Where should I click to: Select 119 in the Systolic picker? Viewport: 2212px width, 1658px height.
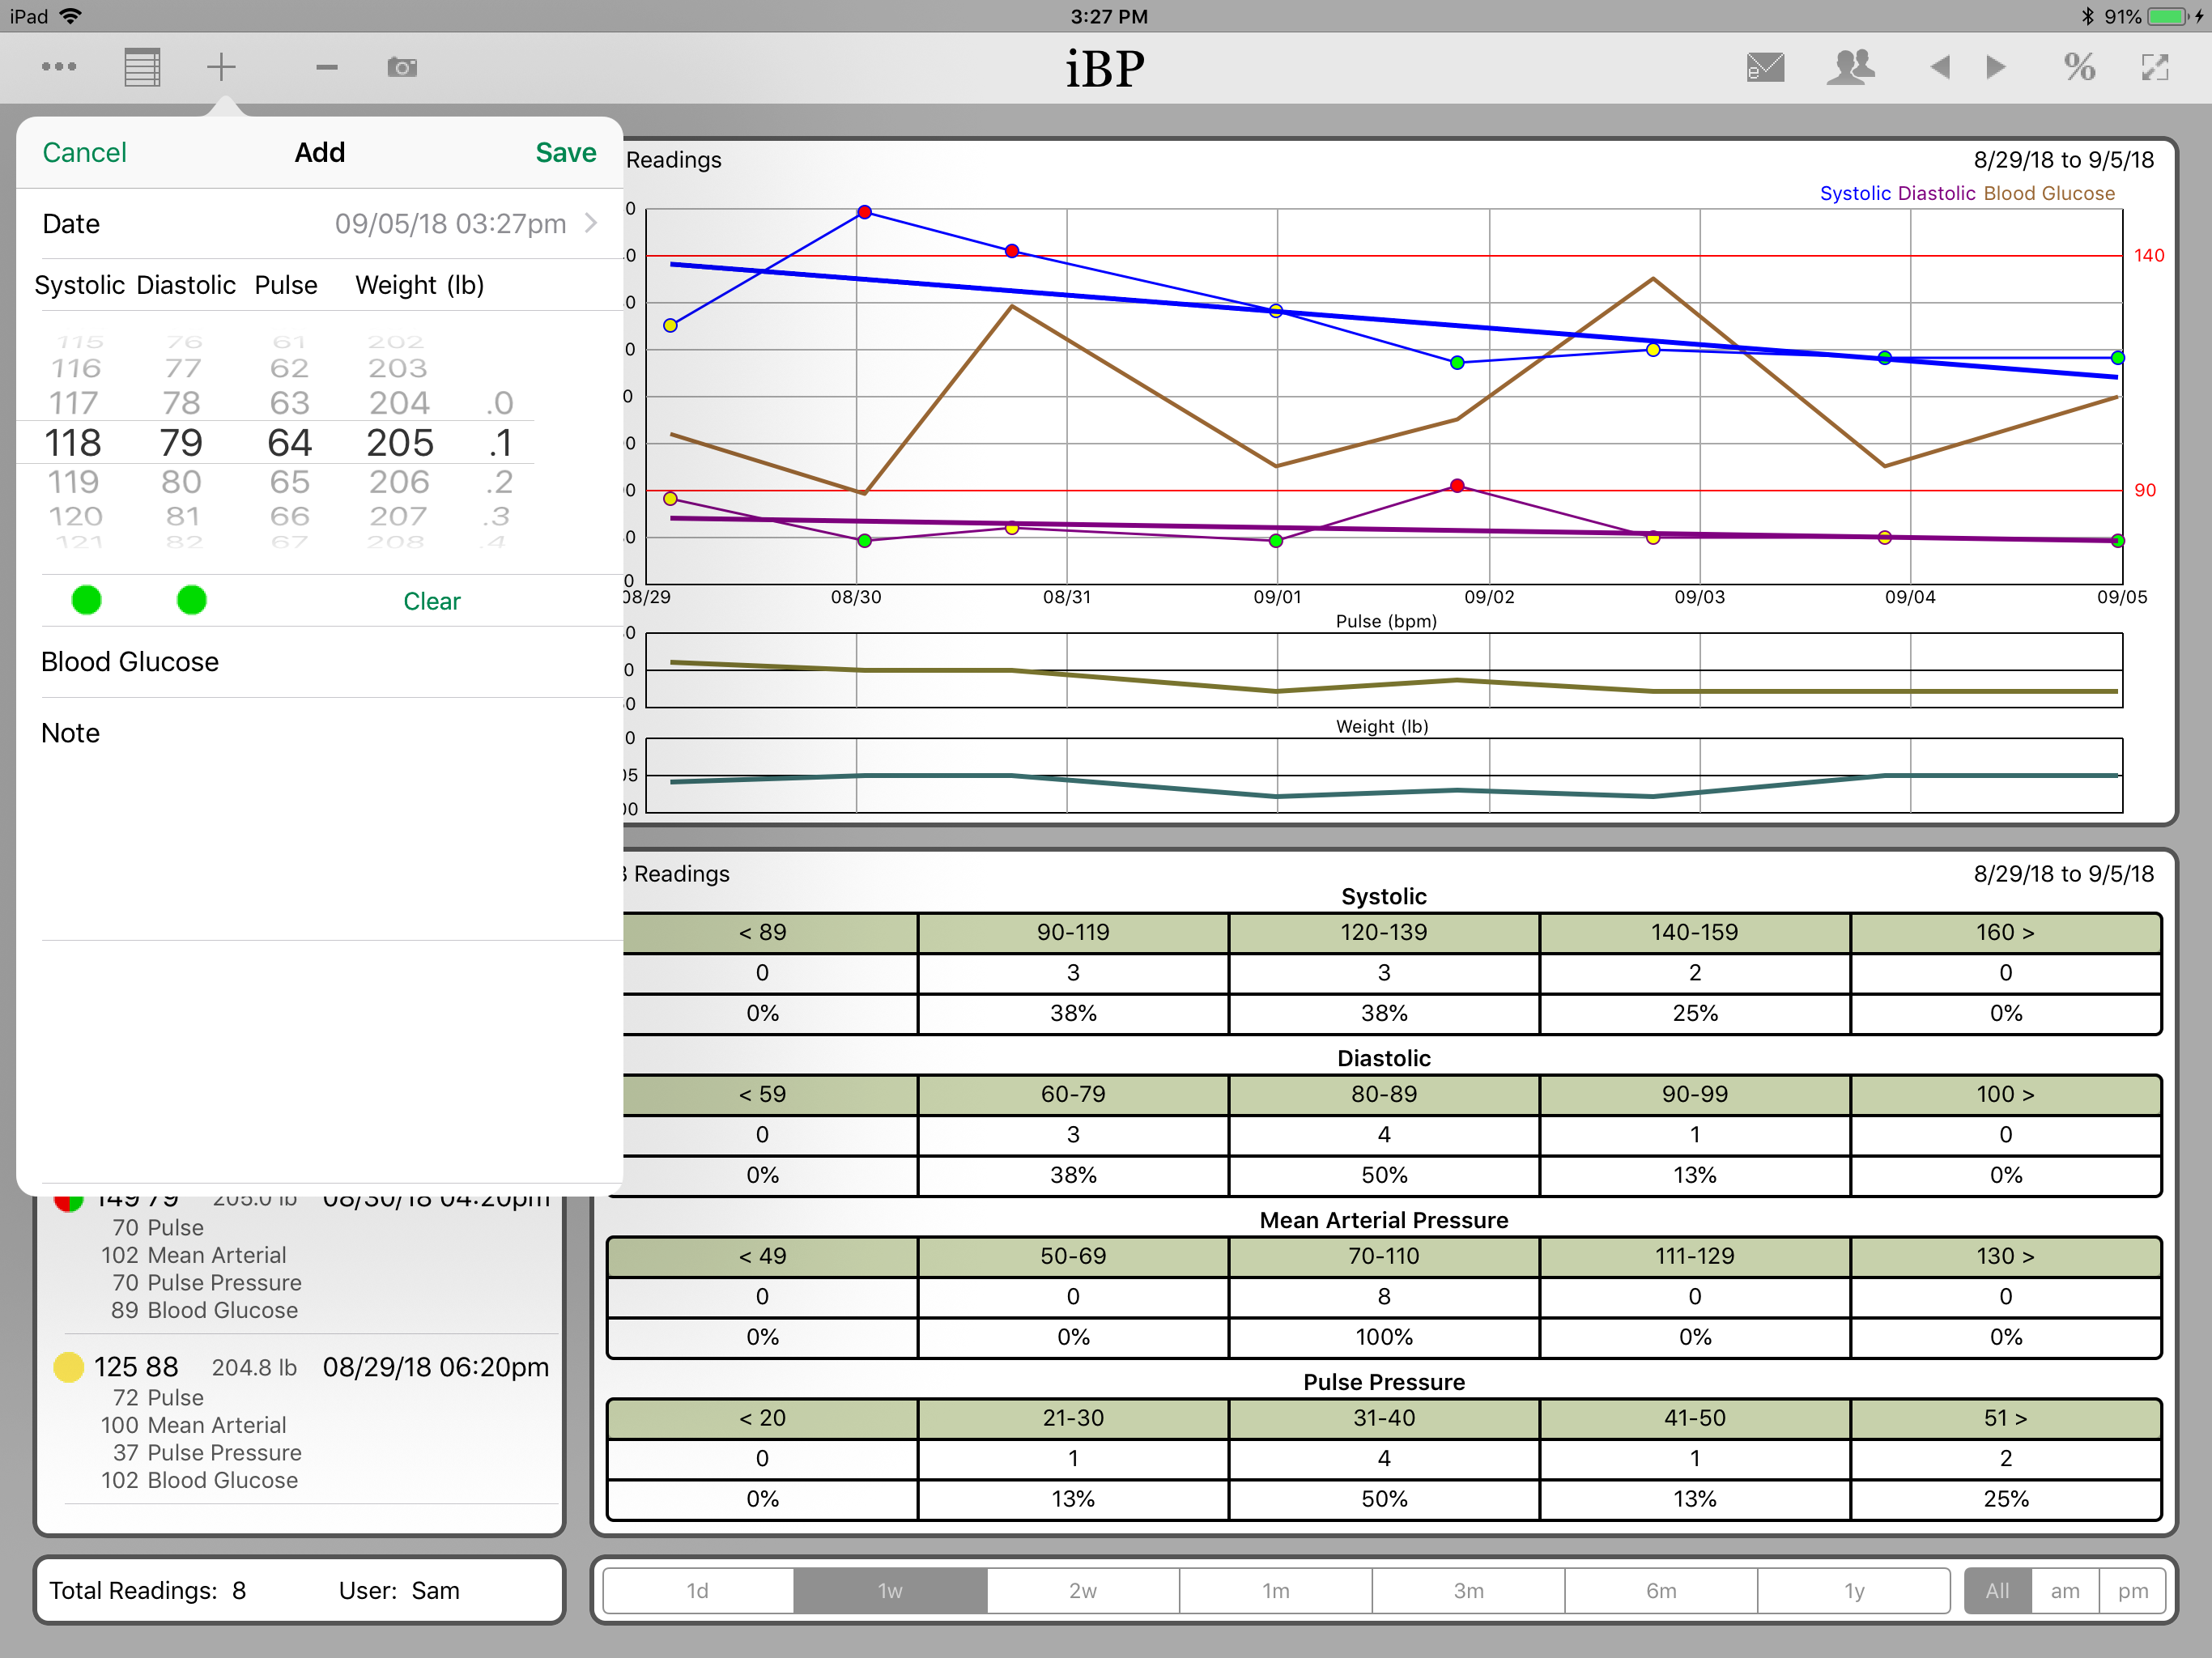[x=74, y=482]
